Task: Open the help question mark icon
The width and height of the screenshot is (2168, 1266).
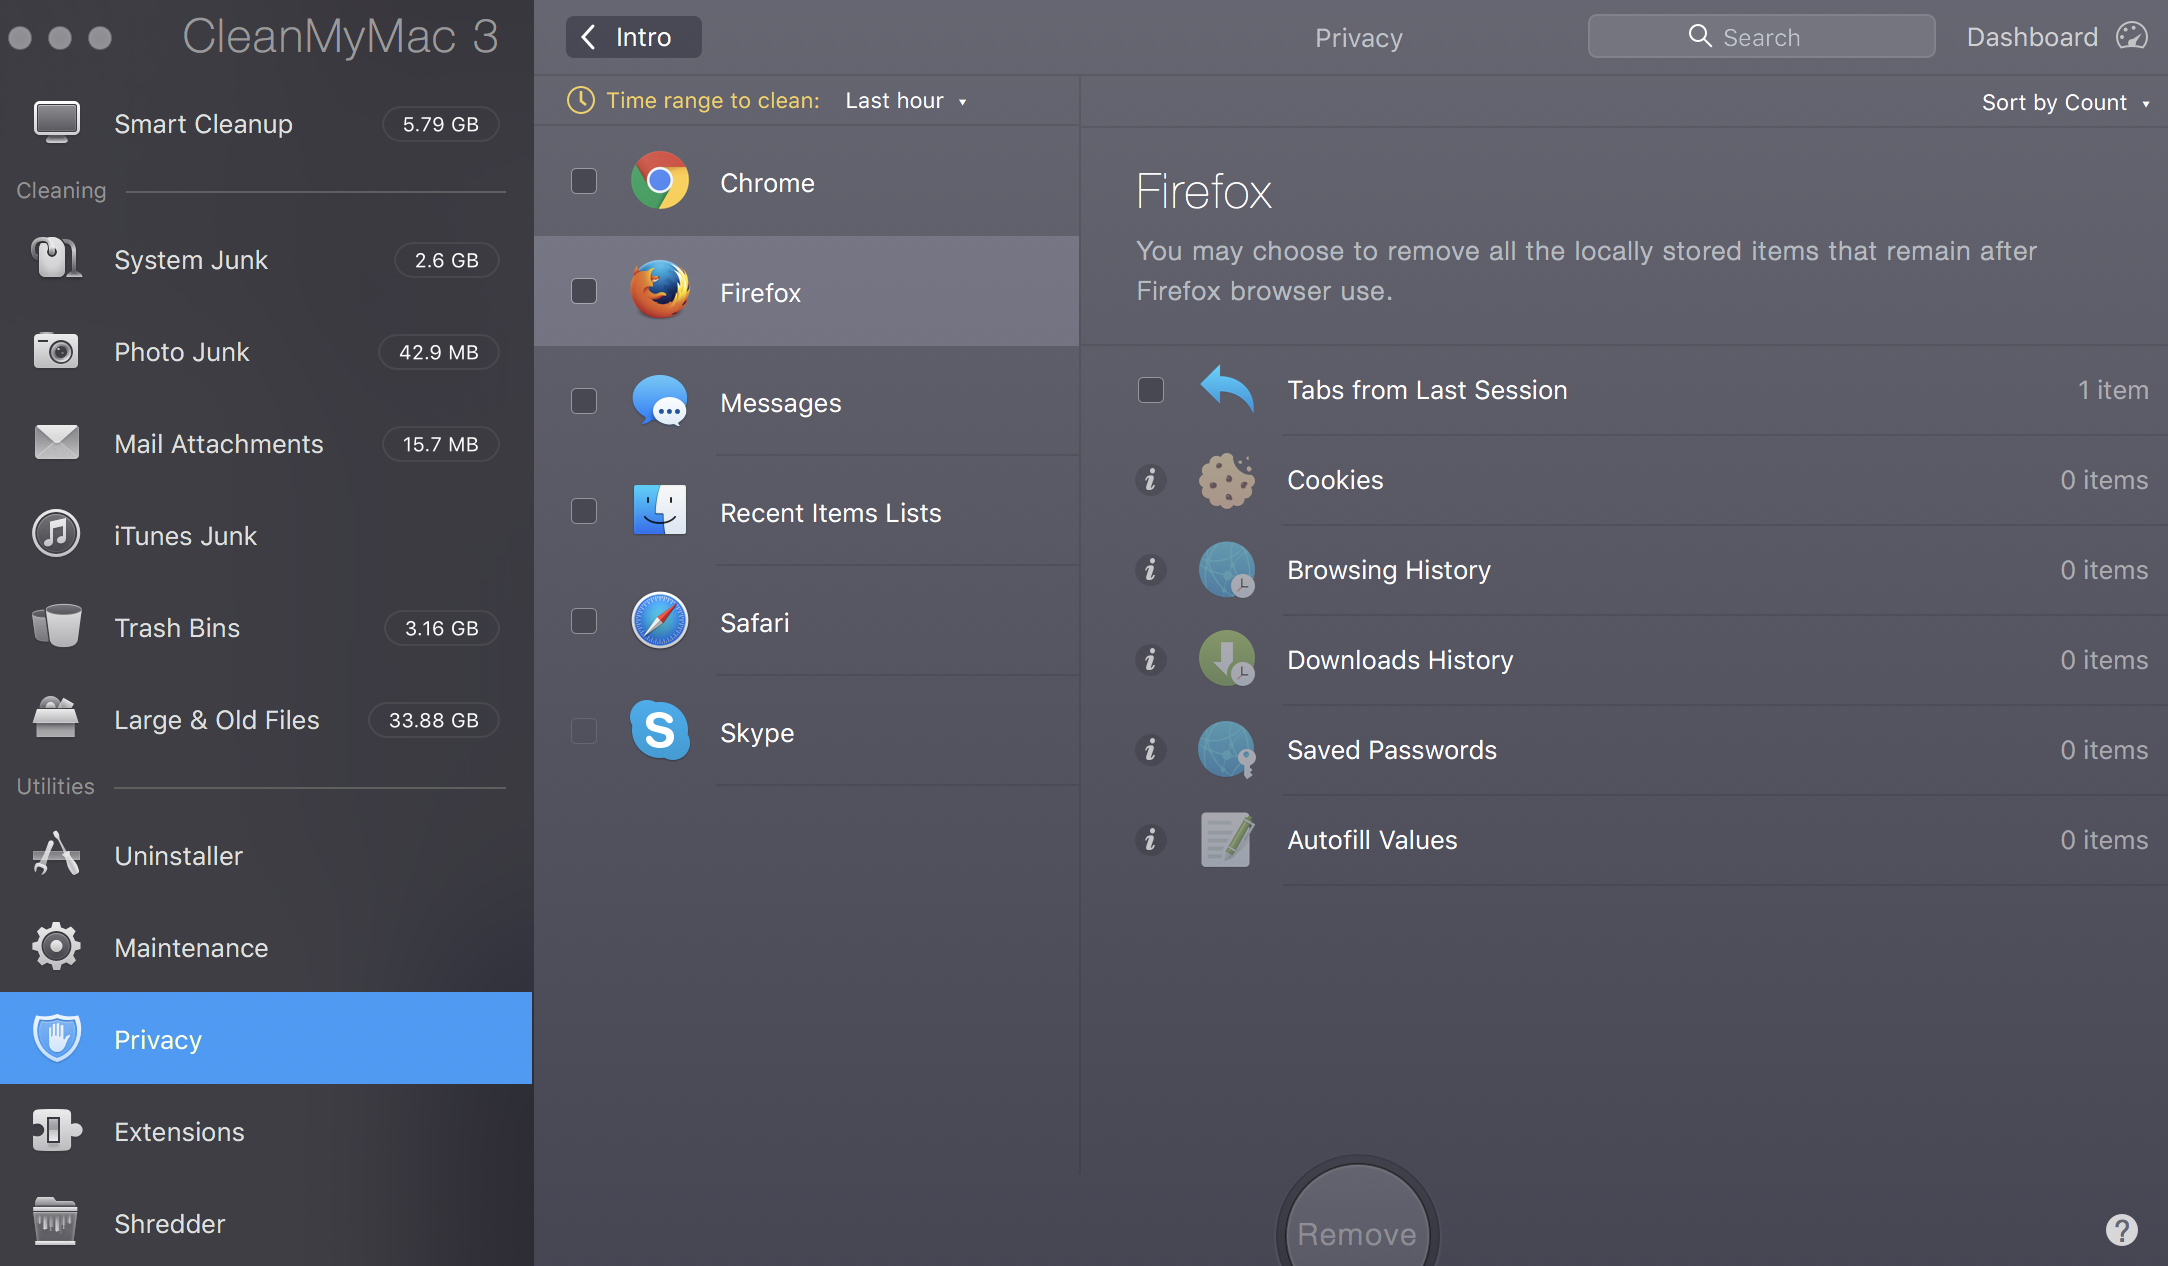Action: (x=2121, y=1230)
